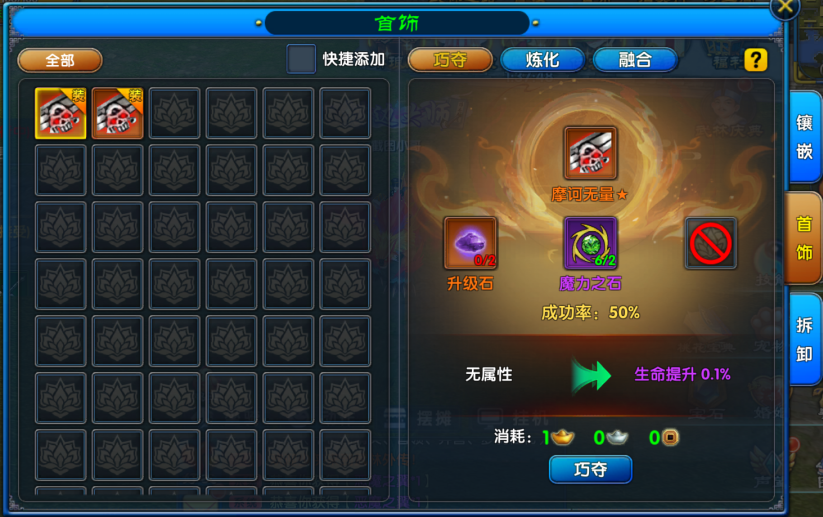823x517 pixels.
Task: Click the silver ingot cost icon
Action: click(616, 437)
